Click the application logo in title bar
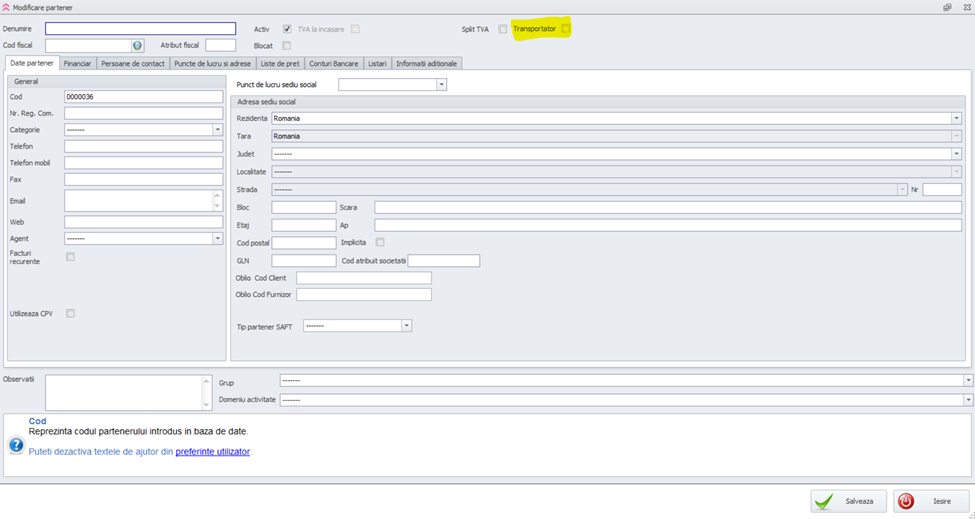 [6, 7]
